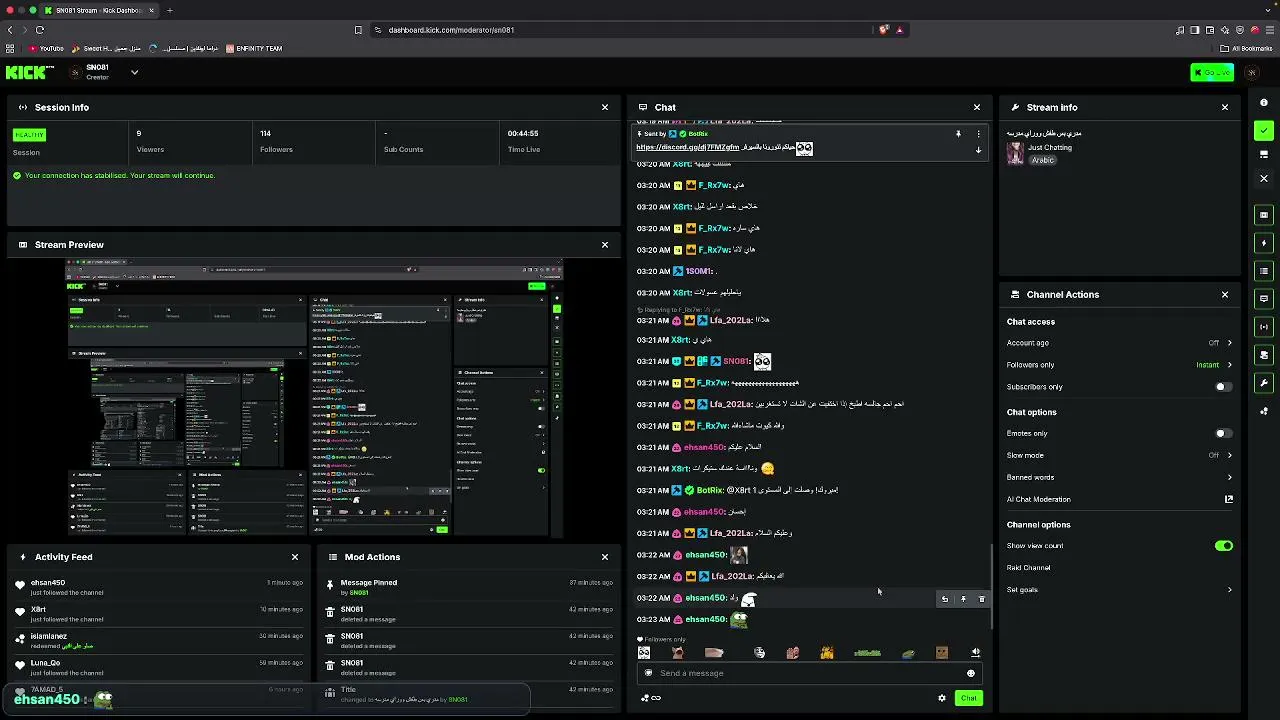Close the Chat panel
Viewport: 1280px width, 720px height.
click(x=977, y=107)
